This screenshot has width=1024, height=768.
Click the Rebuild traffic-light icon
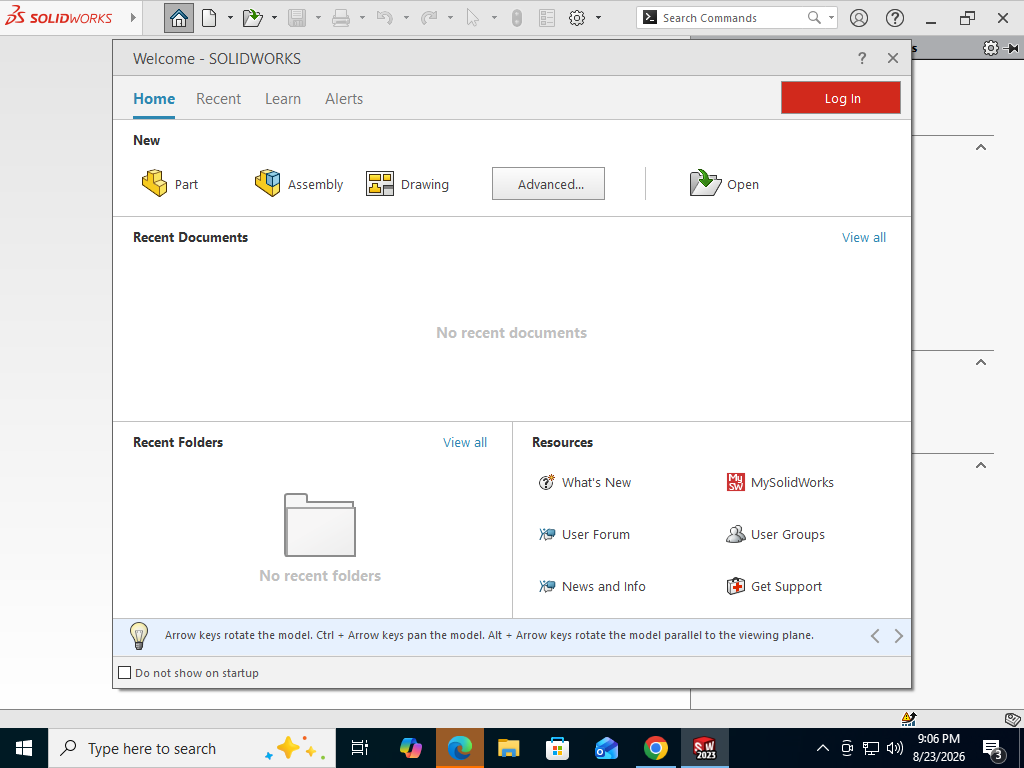(517, 18)
